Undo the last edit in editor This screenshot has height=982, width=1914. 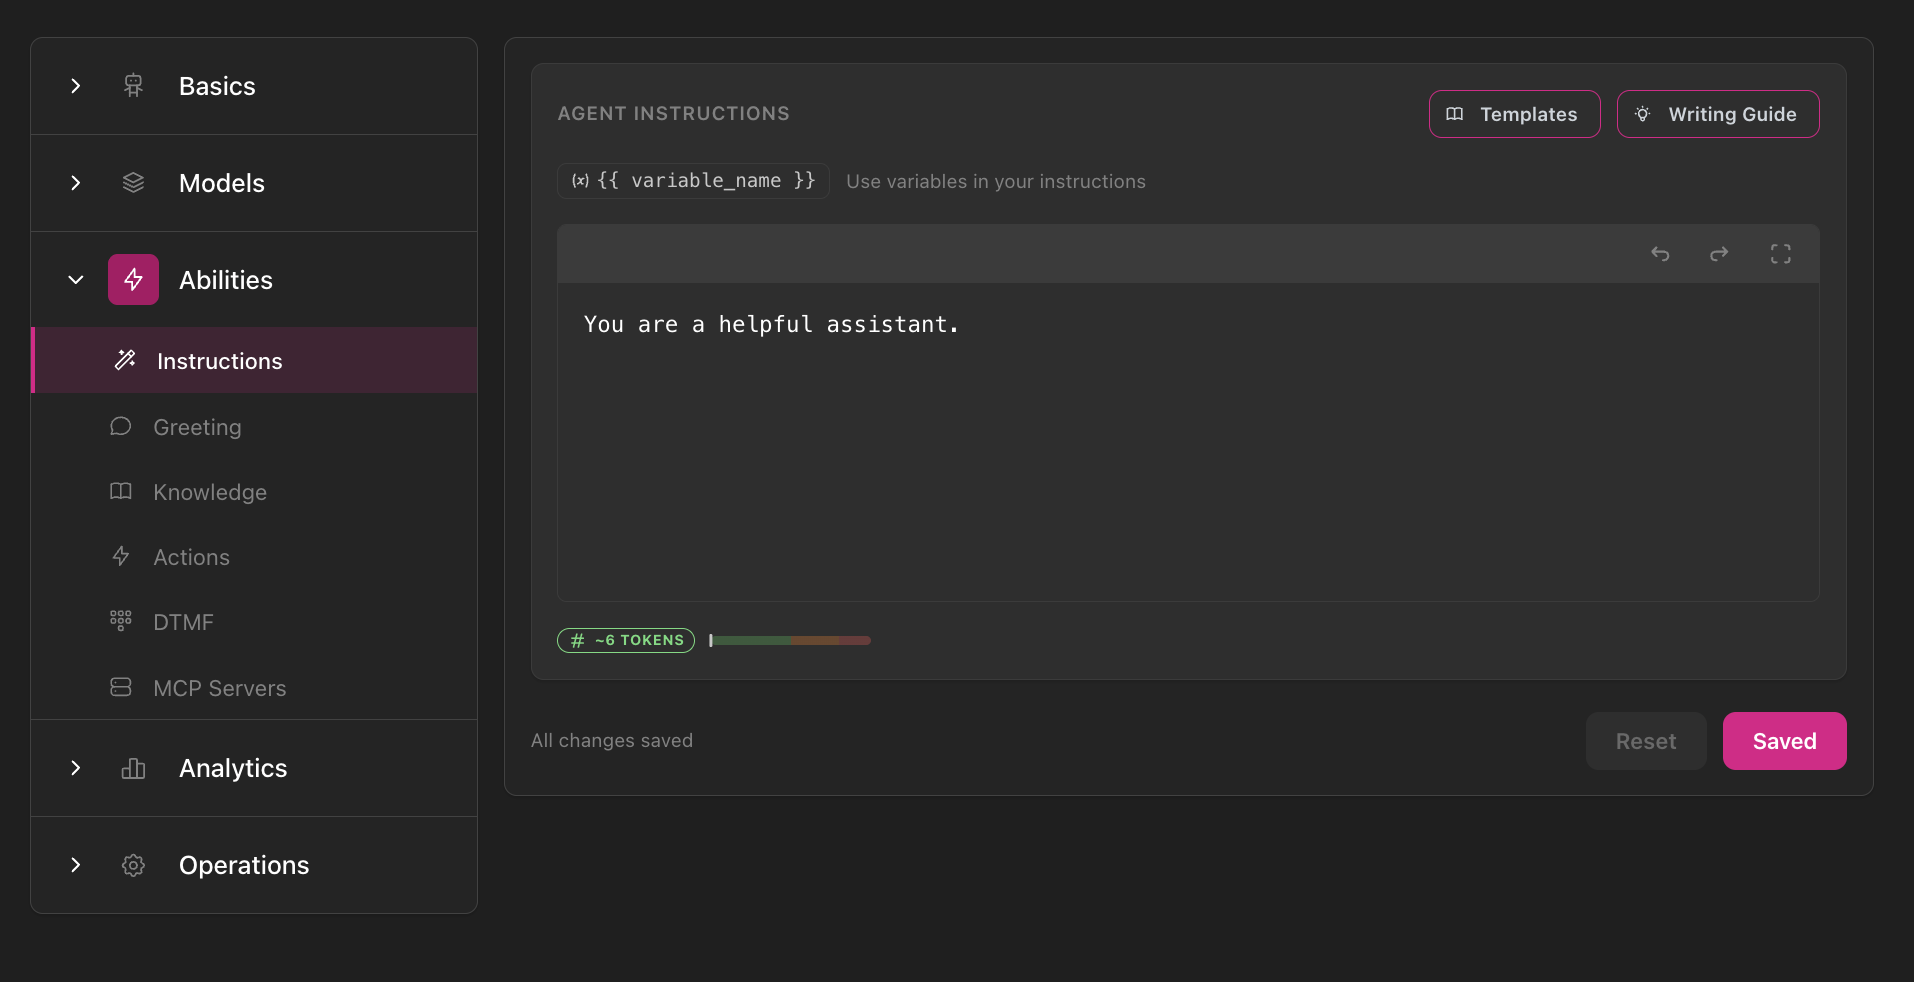pyautogui.click(x=1660, y=254)
